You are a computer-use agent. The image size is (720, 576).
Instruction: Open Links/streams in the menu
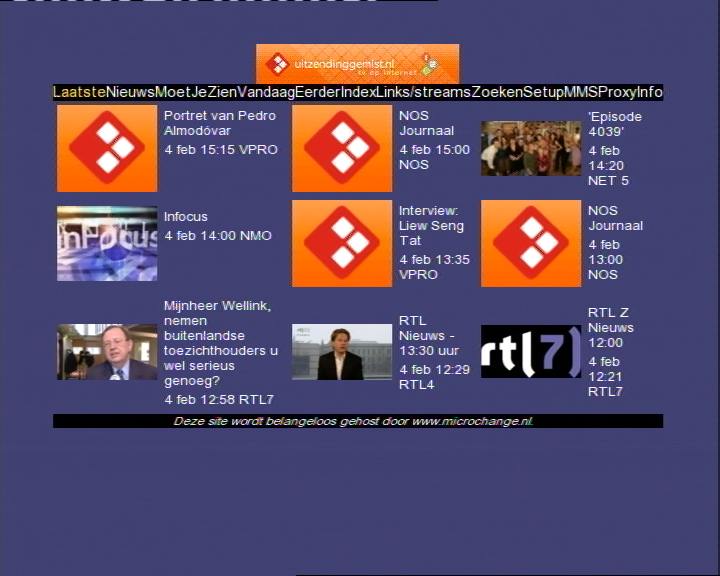click(x=423, y=92)
